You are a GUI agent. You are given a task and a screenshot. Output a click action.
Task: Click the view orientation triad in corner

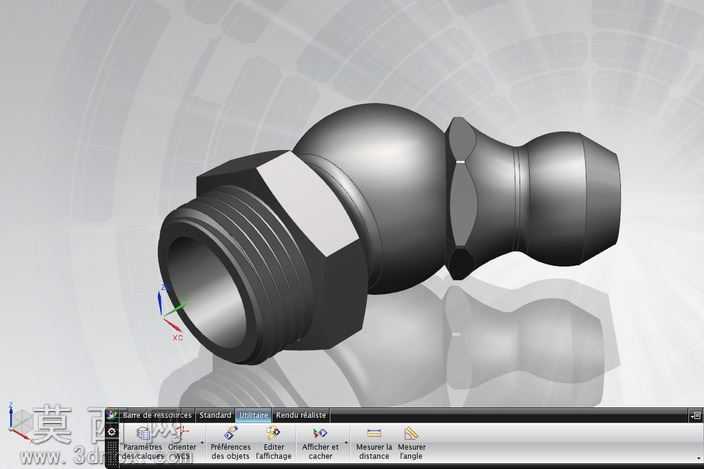[x=18, y=422]
